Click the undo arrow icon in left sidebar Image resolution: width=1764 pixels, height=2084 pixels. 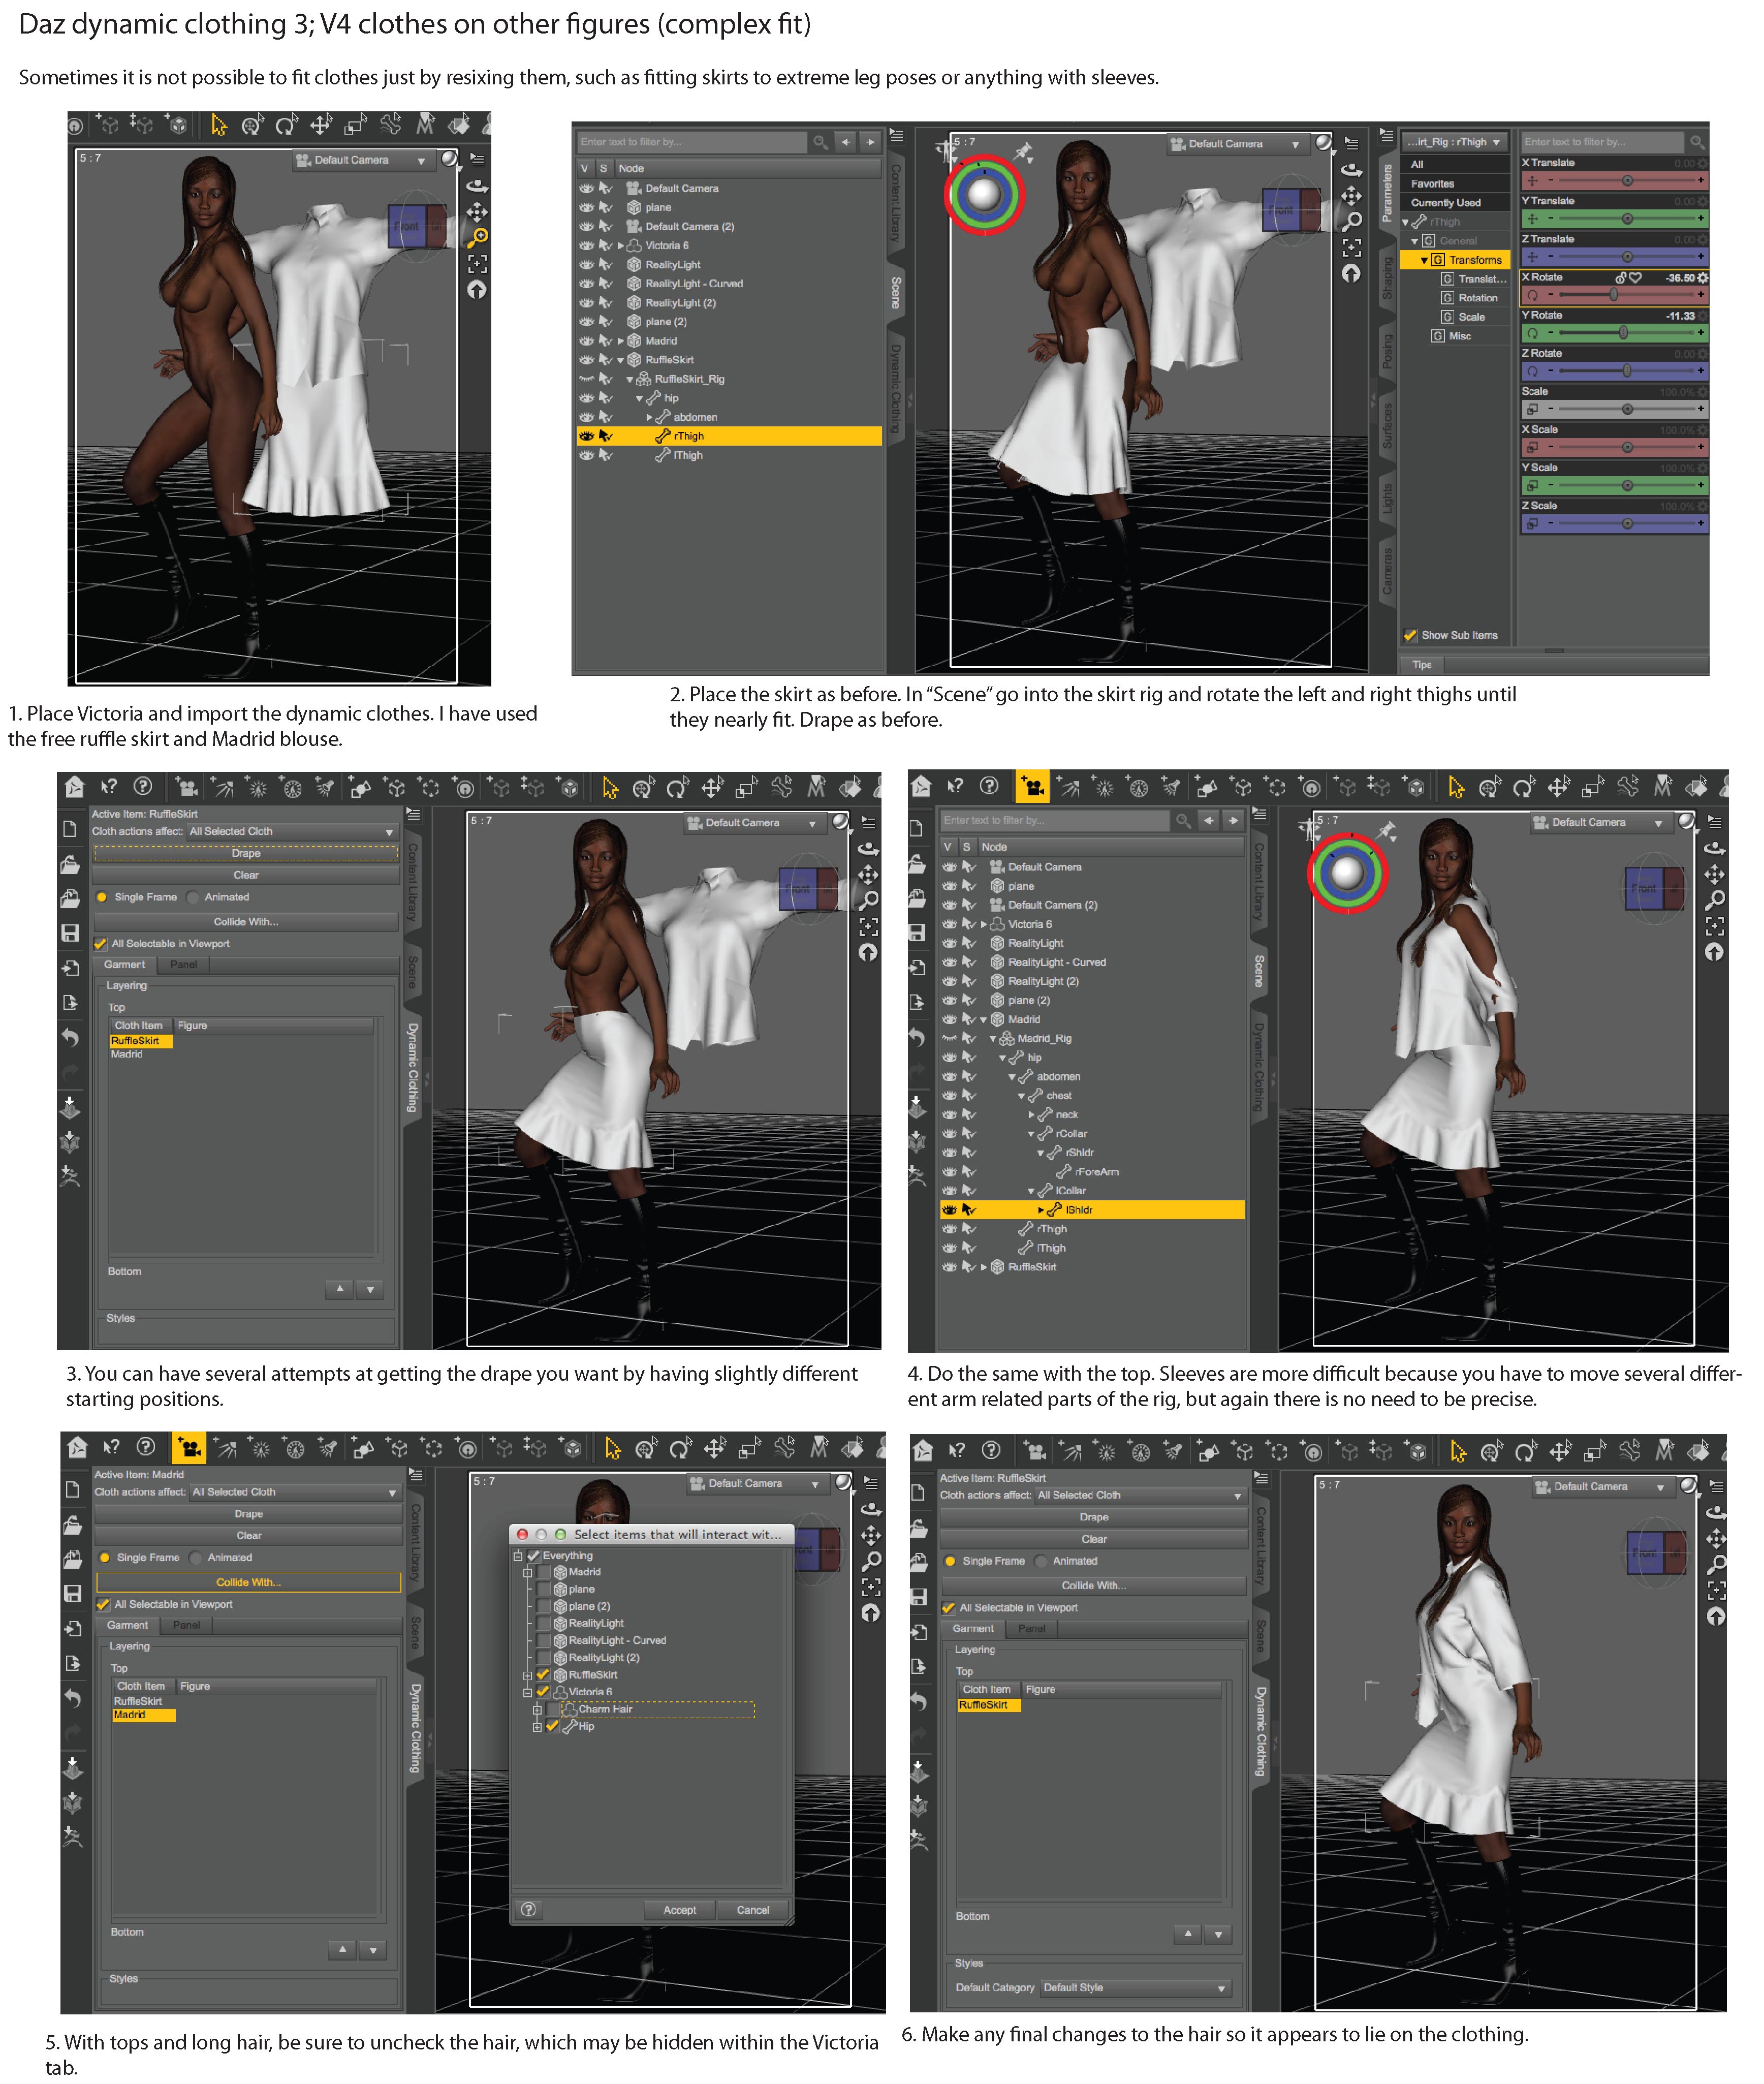pyautogui.click(x=70, y=1037)
